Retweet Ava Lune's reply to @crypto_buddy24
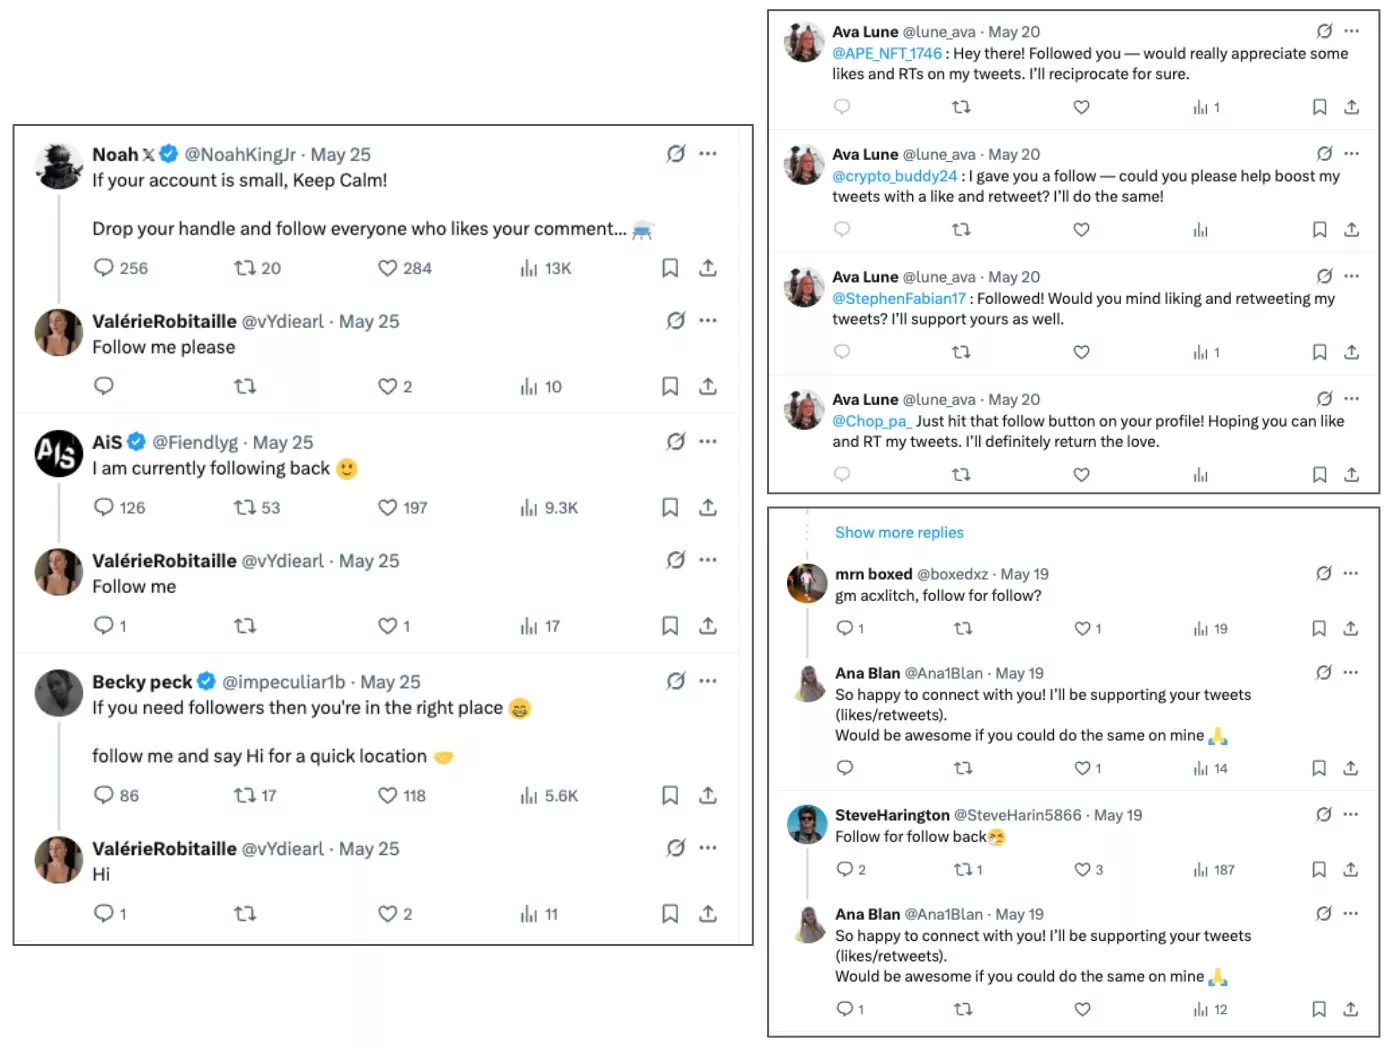This screenshot has width=1397, height=1054. point(961,229)
